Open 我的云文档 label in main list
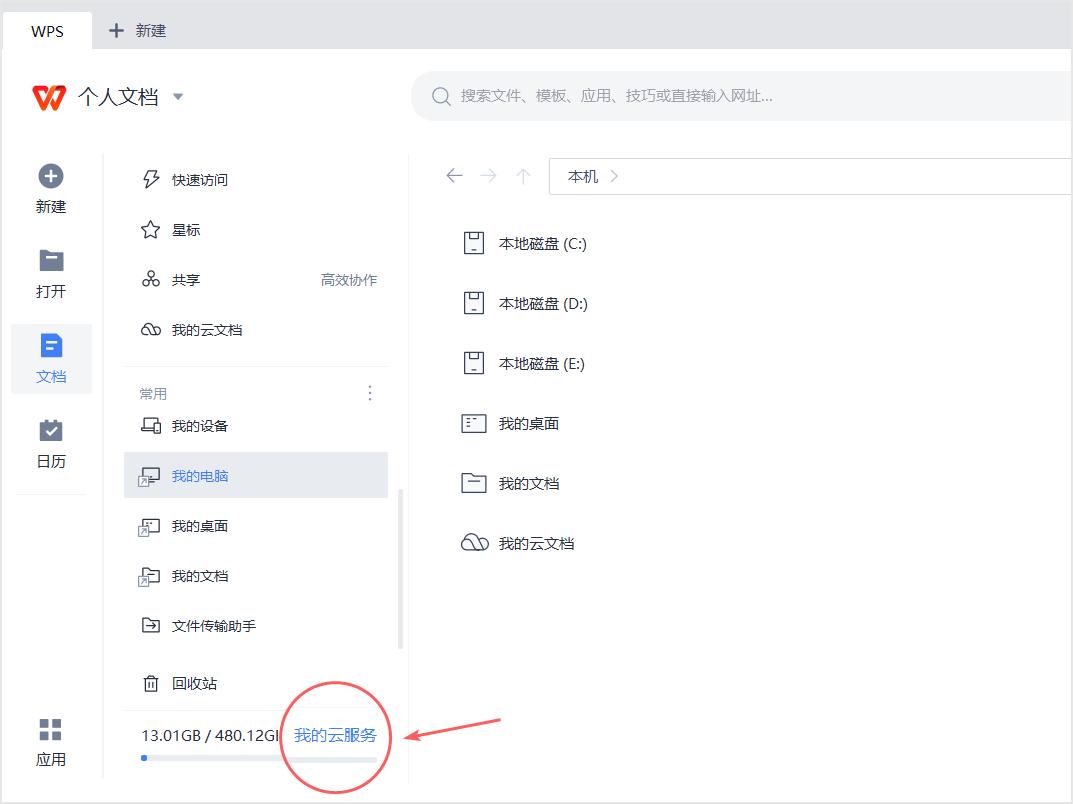 coord(536,544)
